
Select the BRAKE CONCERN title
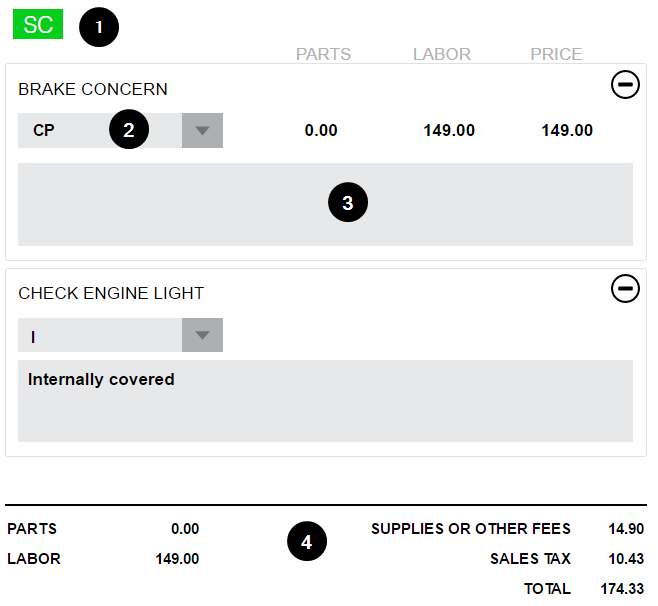coord(93,89)
